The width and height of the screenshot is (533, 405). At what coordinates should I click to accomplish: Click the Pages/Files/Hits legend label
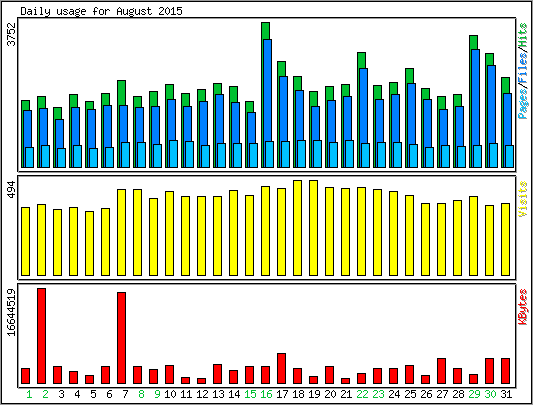523,71
